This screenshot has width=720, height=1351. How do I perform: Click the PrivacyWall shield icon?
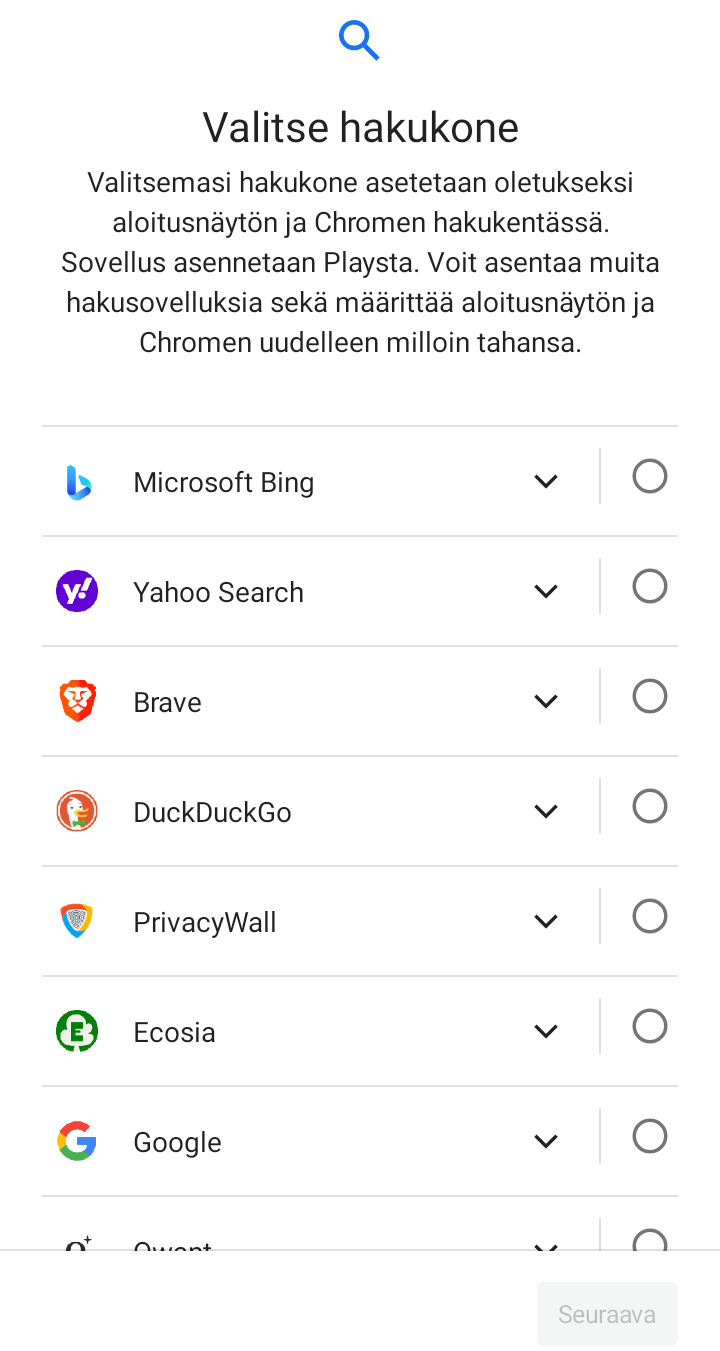pos(77,921)
